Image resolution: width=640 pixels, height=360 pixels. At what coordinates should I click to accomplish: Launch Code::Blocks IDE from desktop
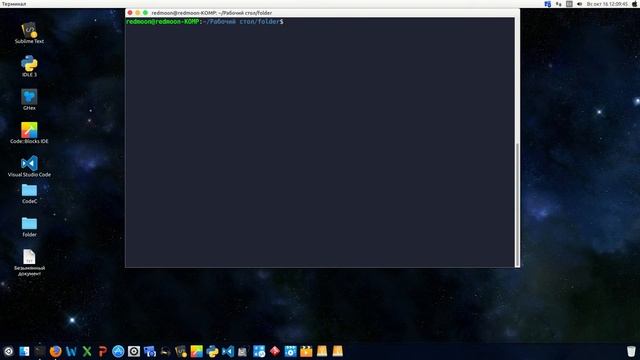(x=29, y=133)
